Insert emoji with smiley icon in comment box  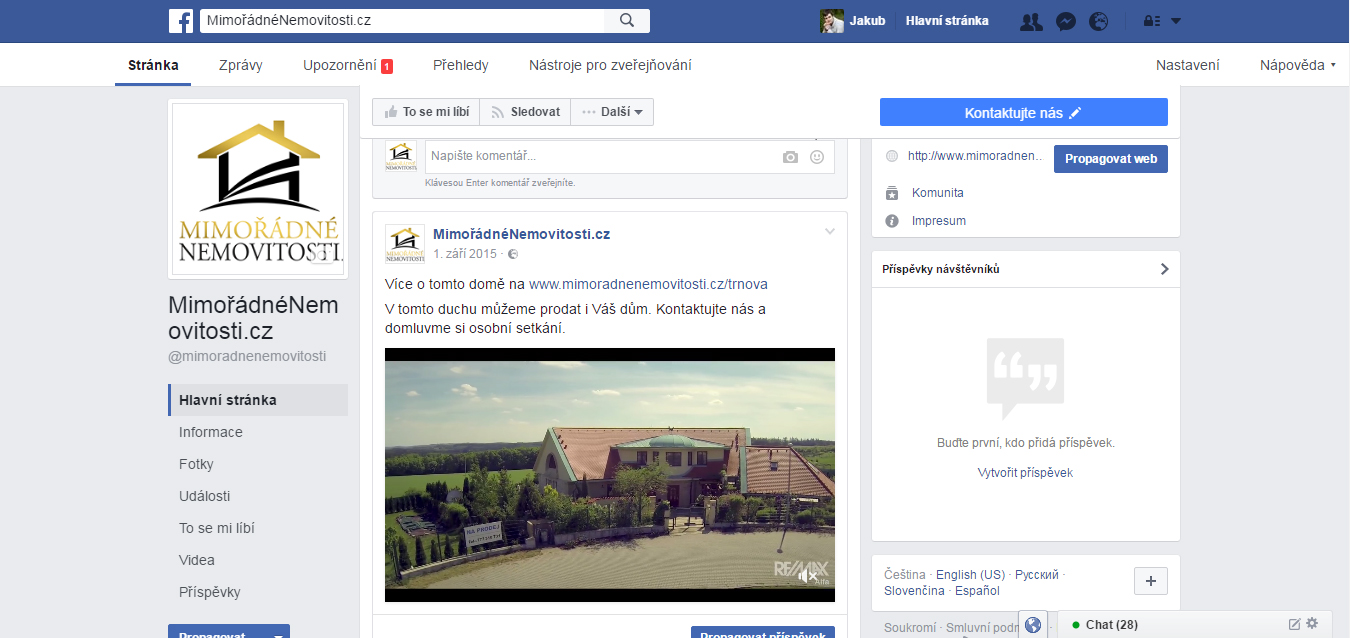[x=817, y=157]
